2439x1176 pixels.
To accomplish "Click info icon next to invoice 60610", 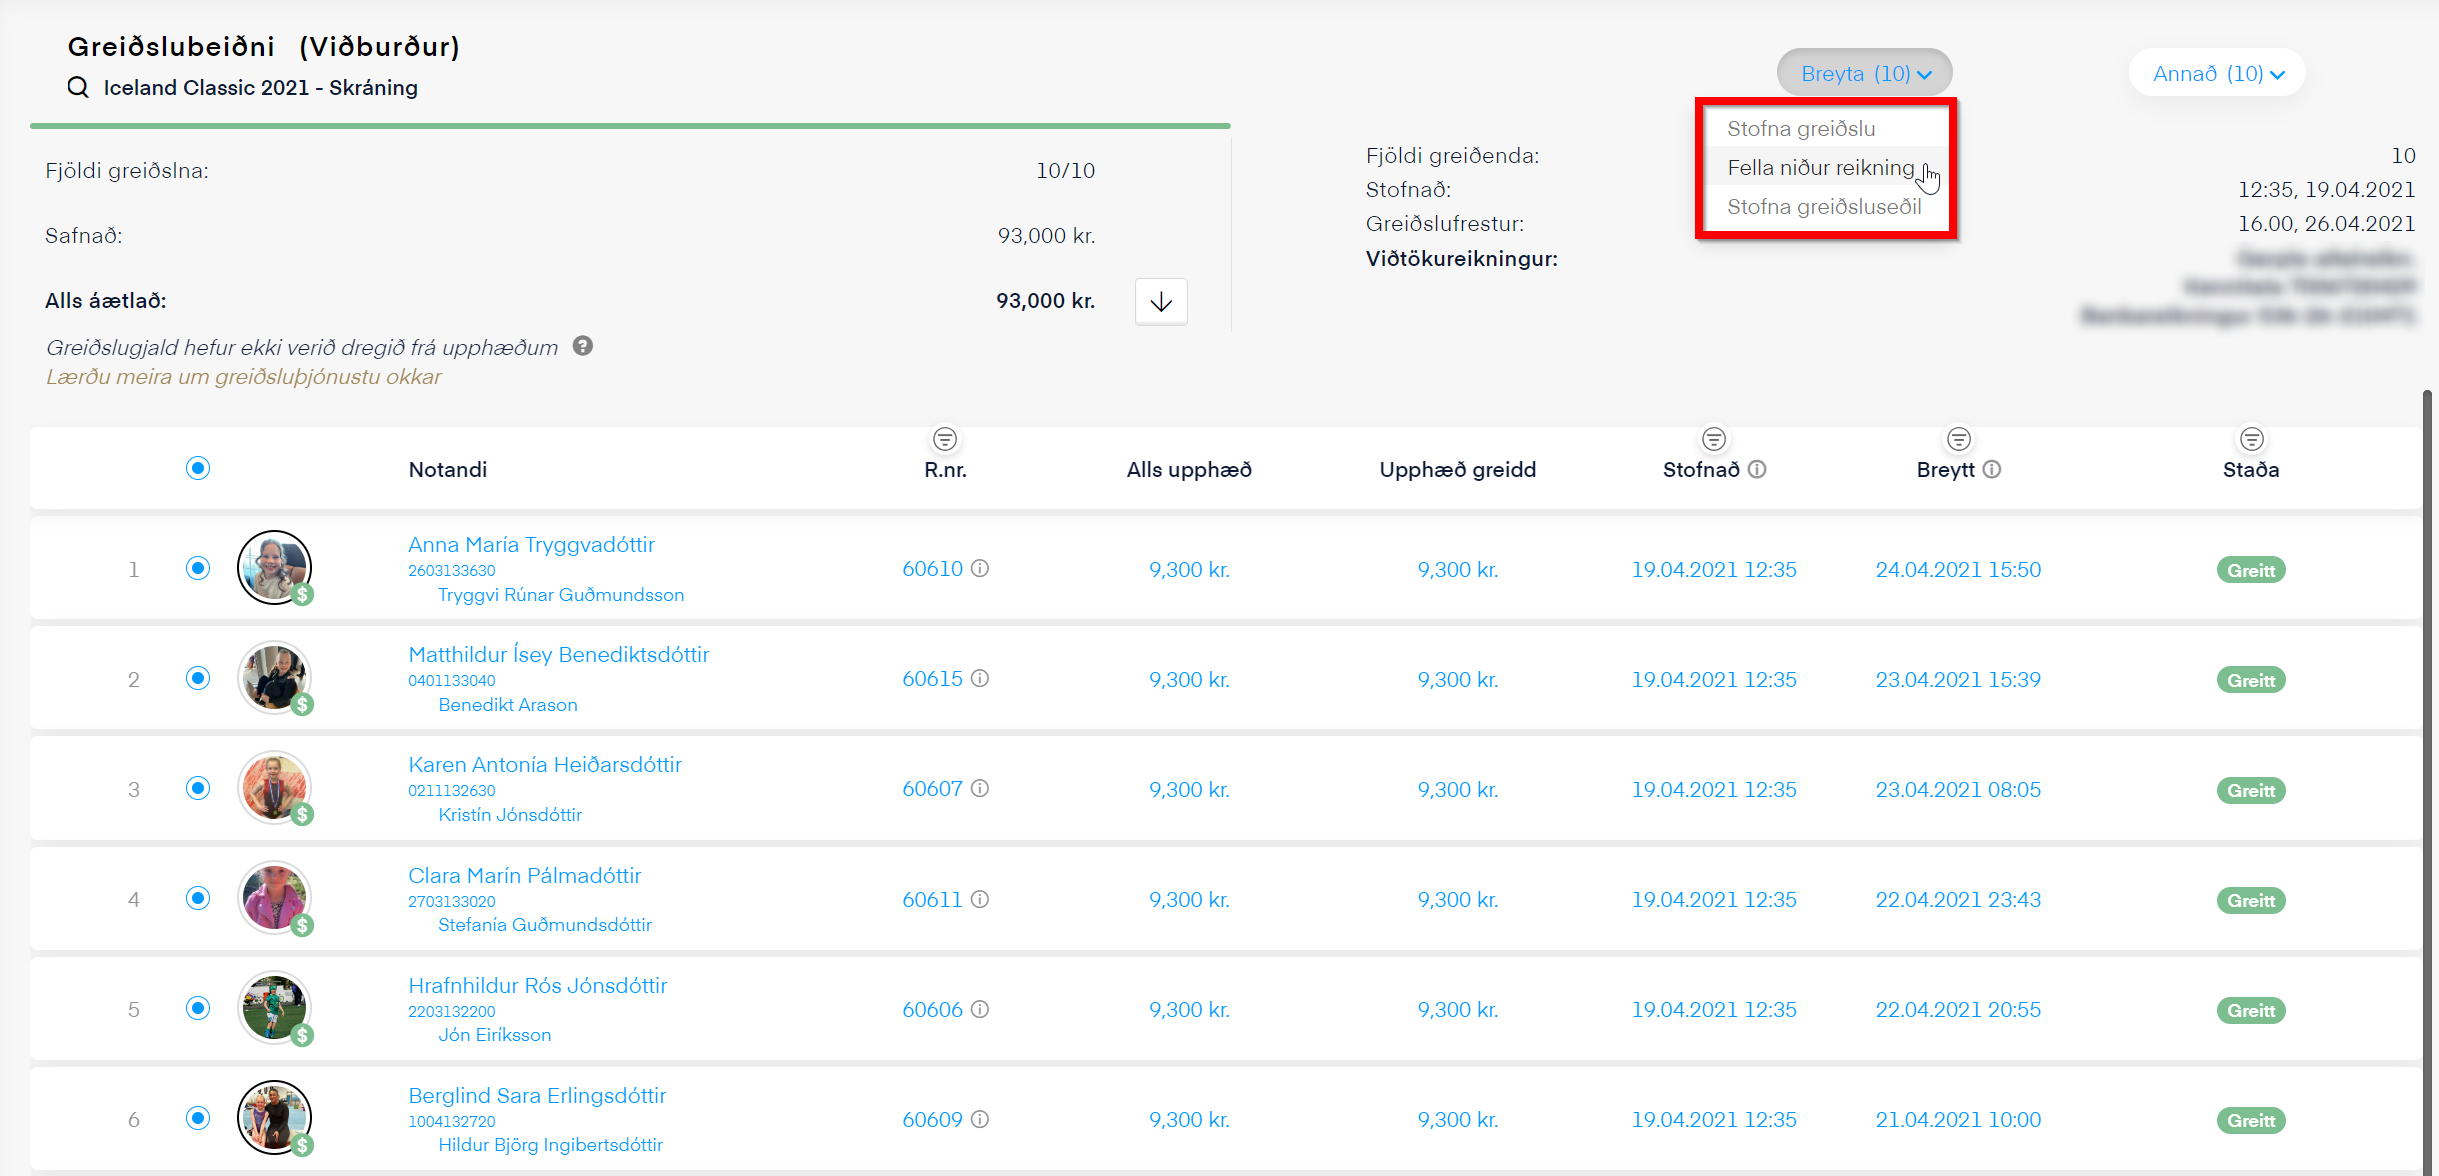I will pos(981,568).
